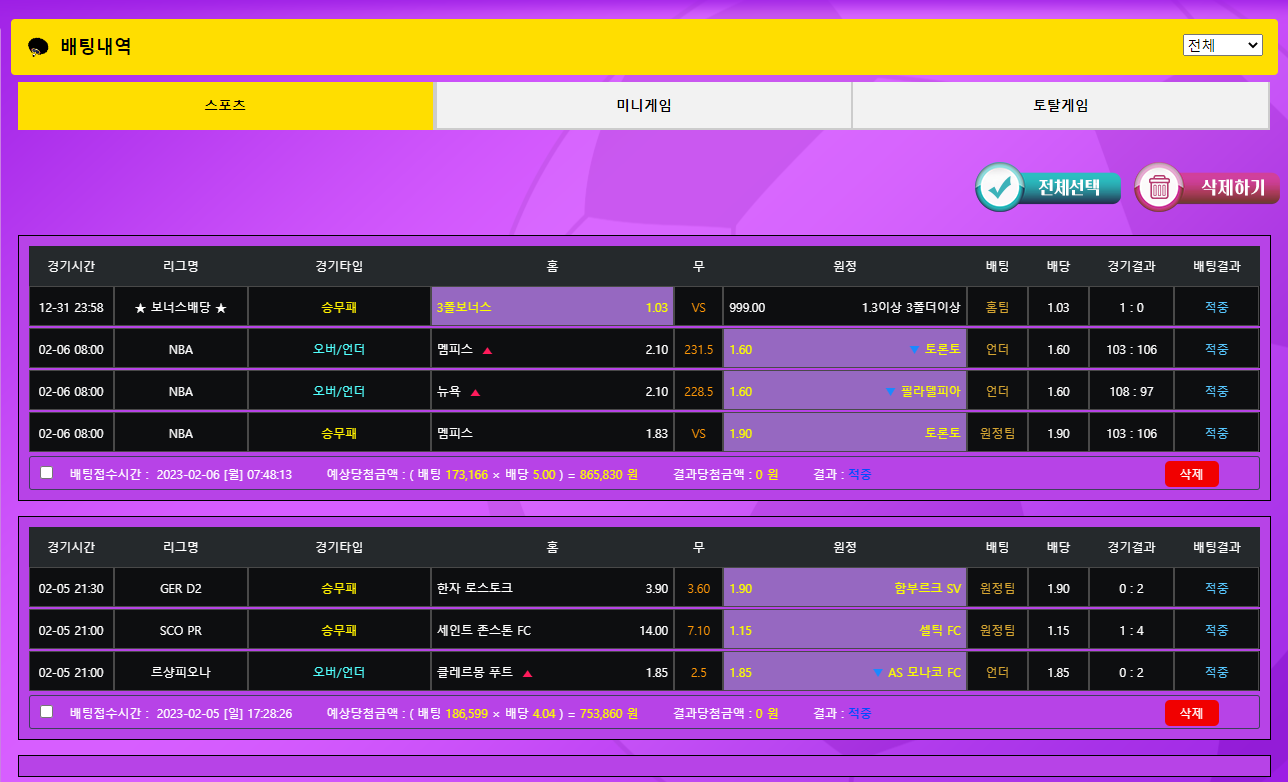
Task: Click the blue down arrow beside 필라델피아
Action: [x=890, y=392]
